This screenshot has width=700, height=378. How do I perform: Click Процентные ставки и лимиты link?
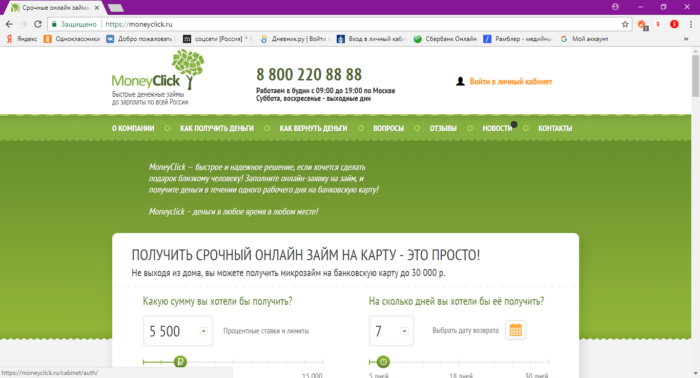coord(266,331)
